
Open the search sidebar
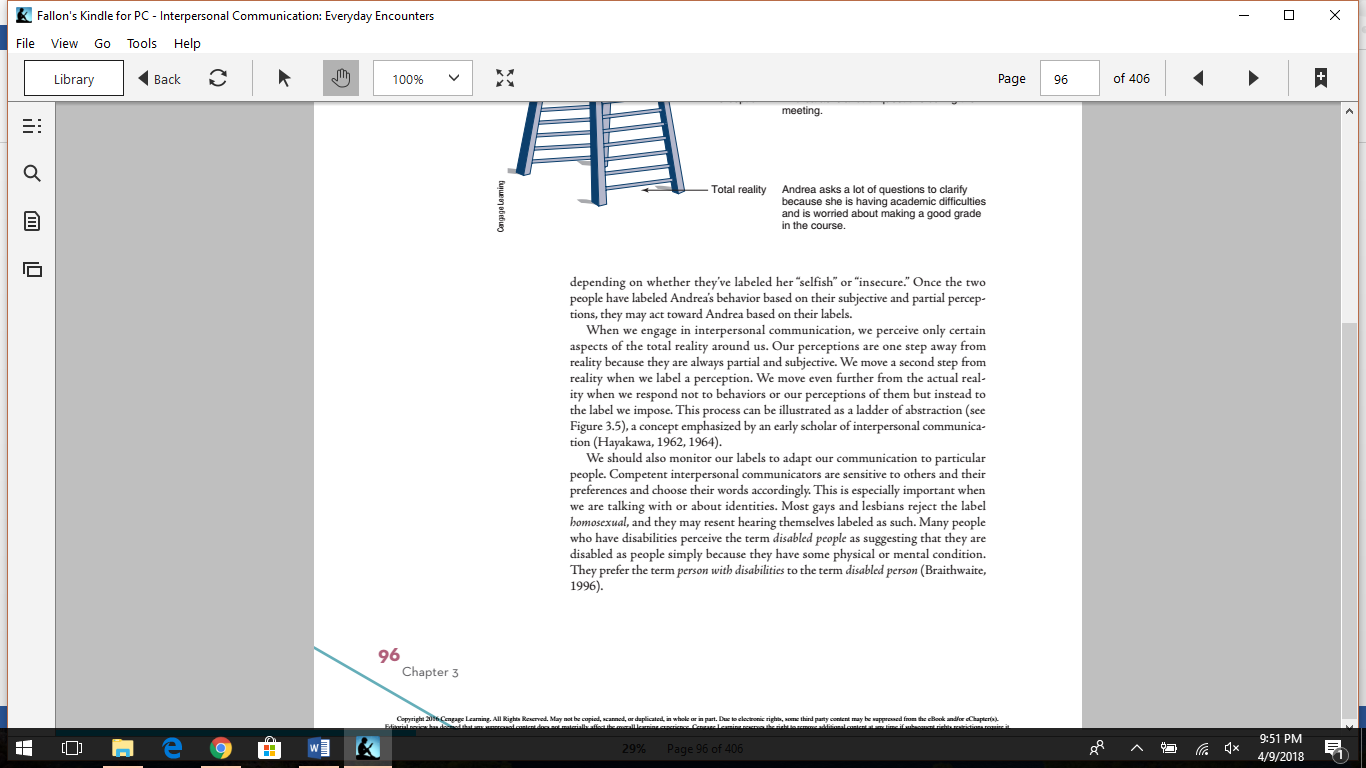pos(31,172)
